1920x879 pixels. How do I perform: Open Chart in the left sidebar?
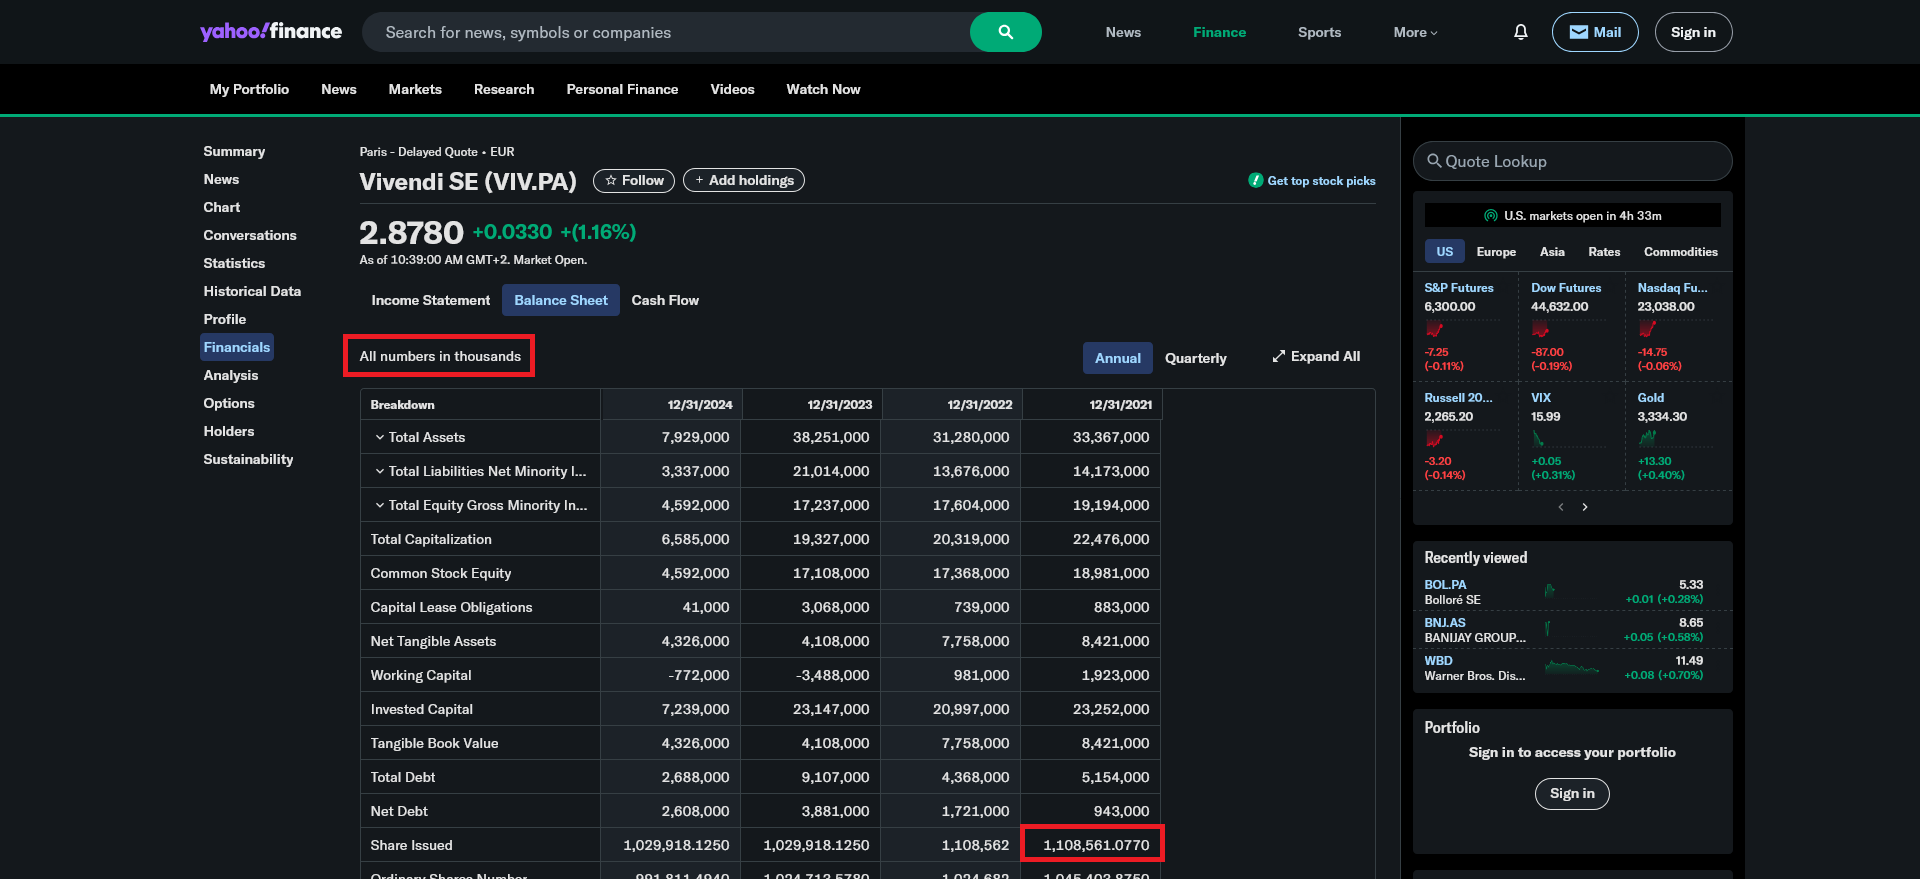[222, 207]
